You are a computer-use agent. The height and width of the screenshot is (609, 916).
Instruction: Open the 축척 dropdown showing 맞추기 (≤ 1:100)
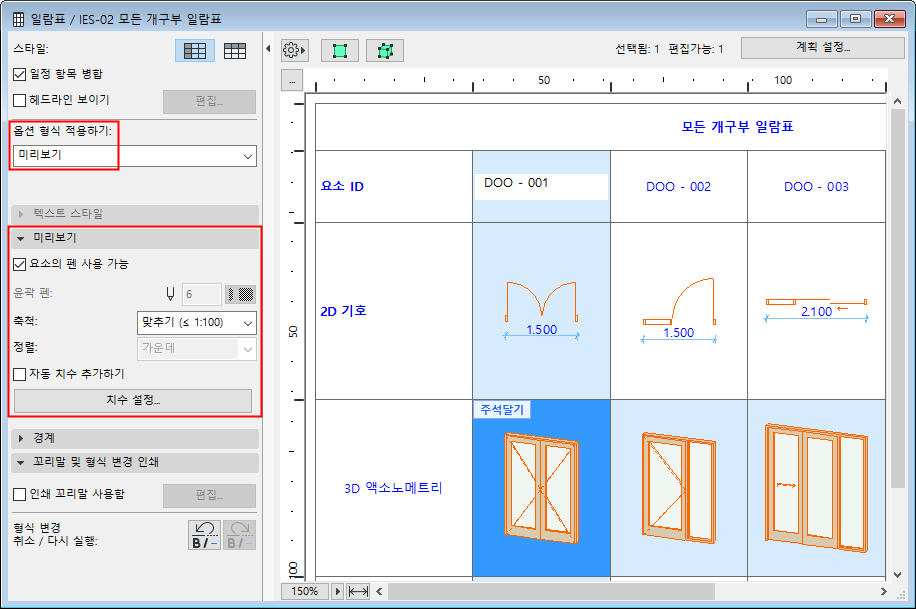pos(196,323)
